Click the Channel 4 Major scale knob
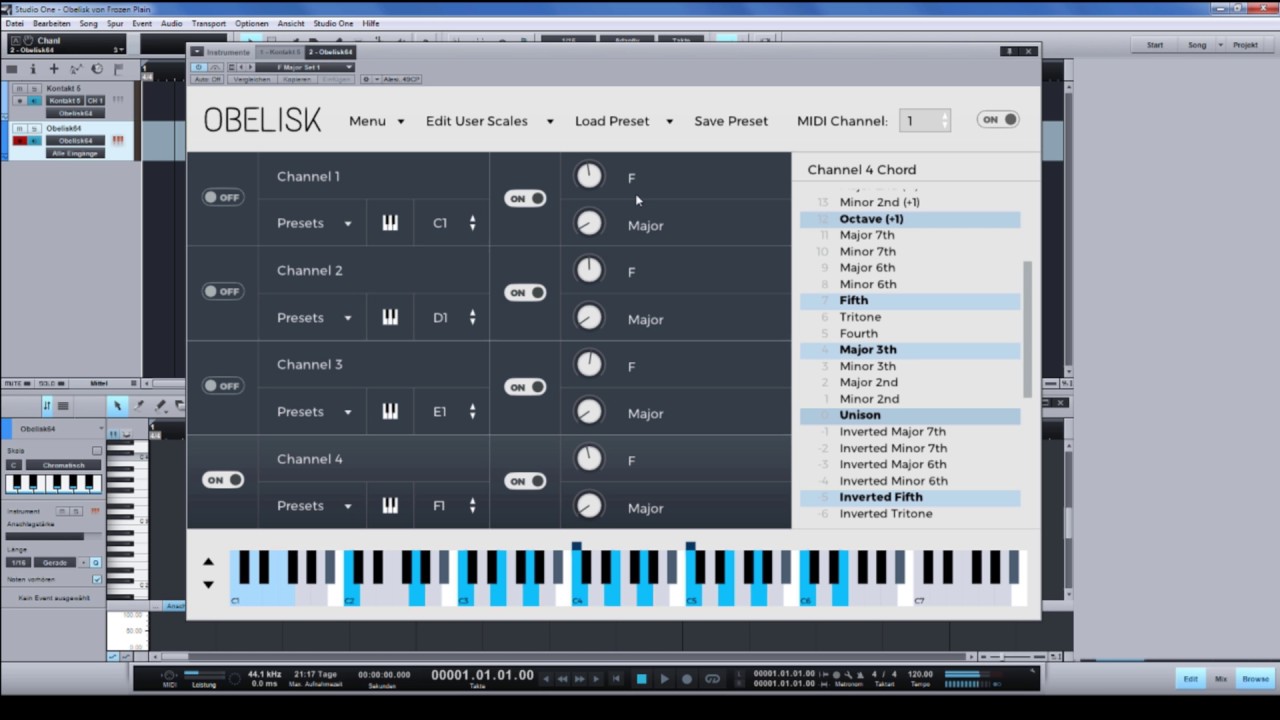Screen dimensions: 1280x720 coord(589,506)
